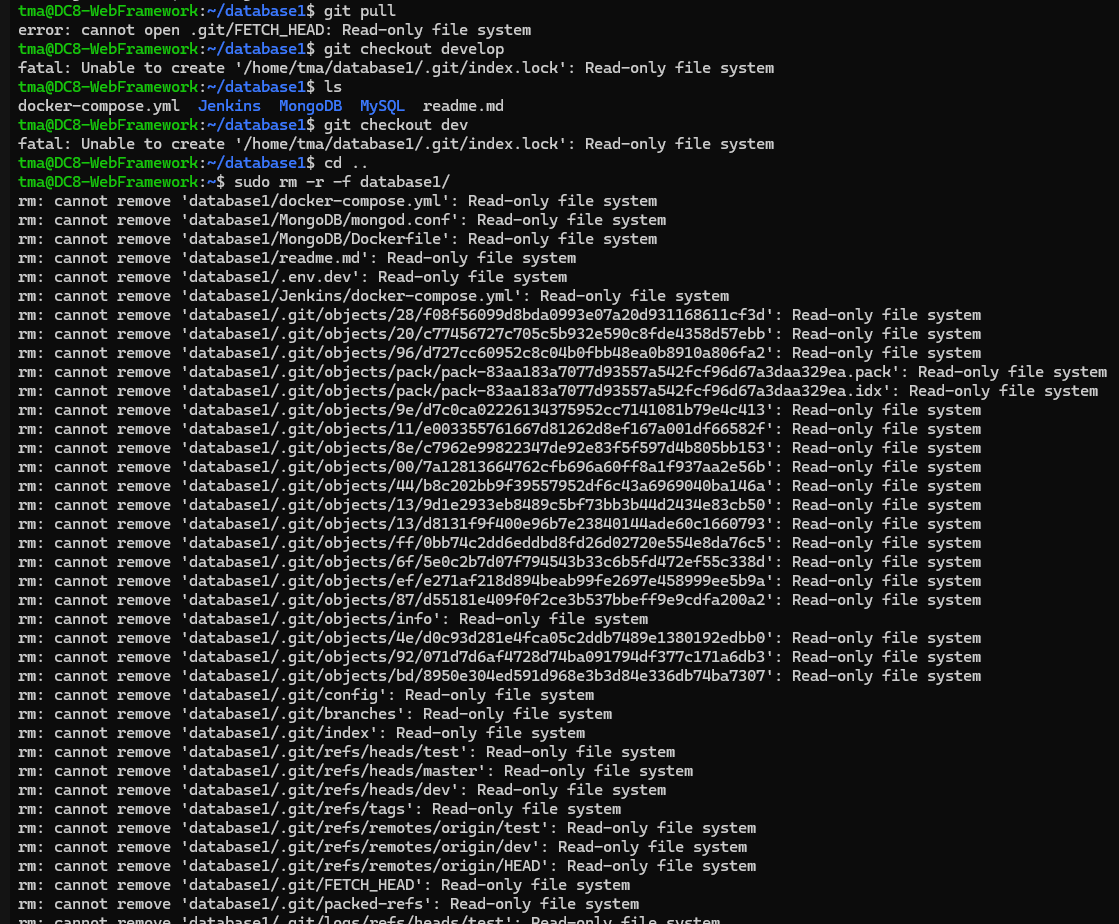Viewport: 1119px width, 924px height.
Task: Click 'database1/.git/objects/info' path
Action: click(310, 619)
